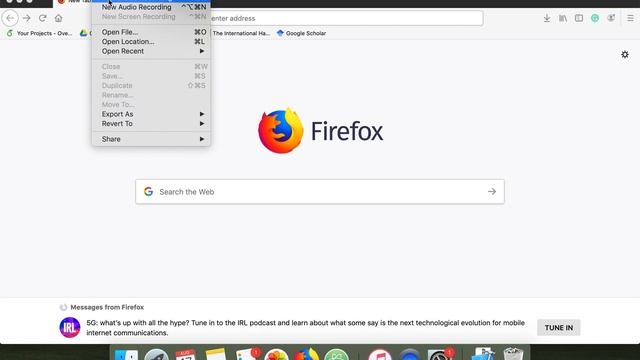
Task: Open the Firefox hamburger menu
Action: pos(630,18)
